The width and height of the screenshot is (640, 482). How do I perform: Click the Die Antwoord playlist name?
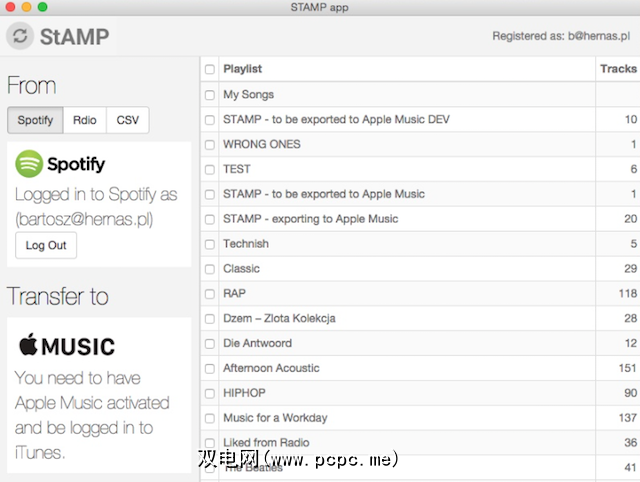pos(257,343)
